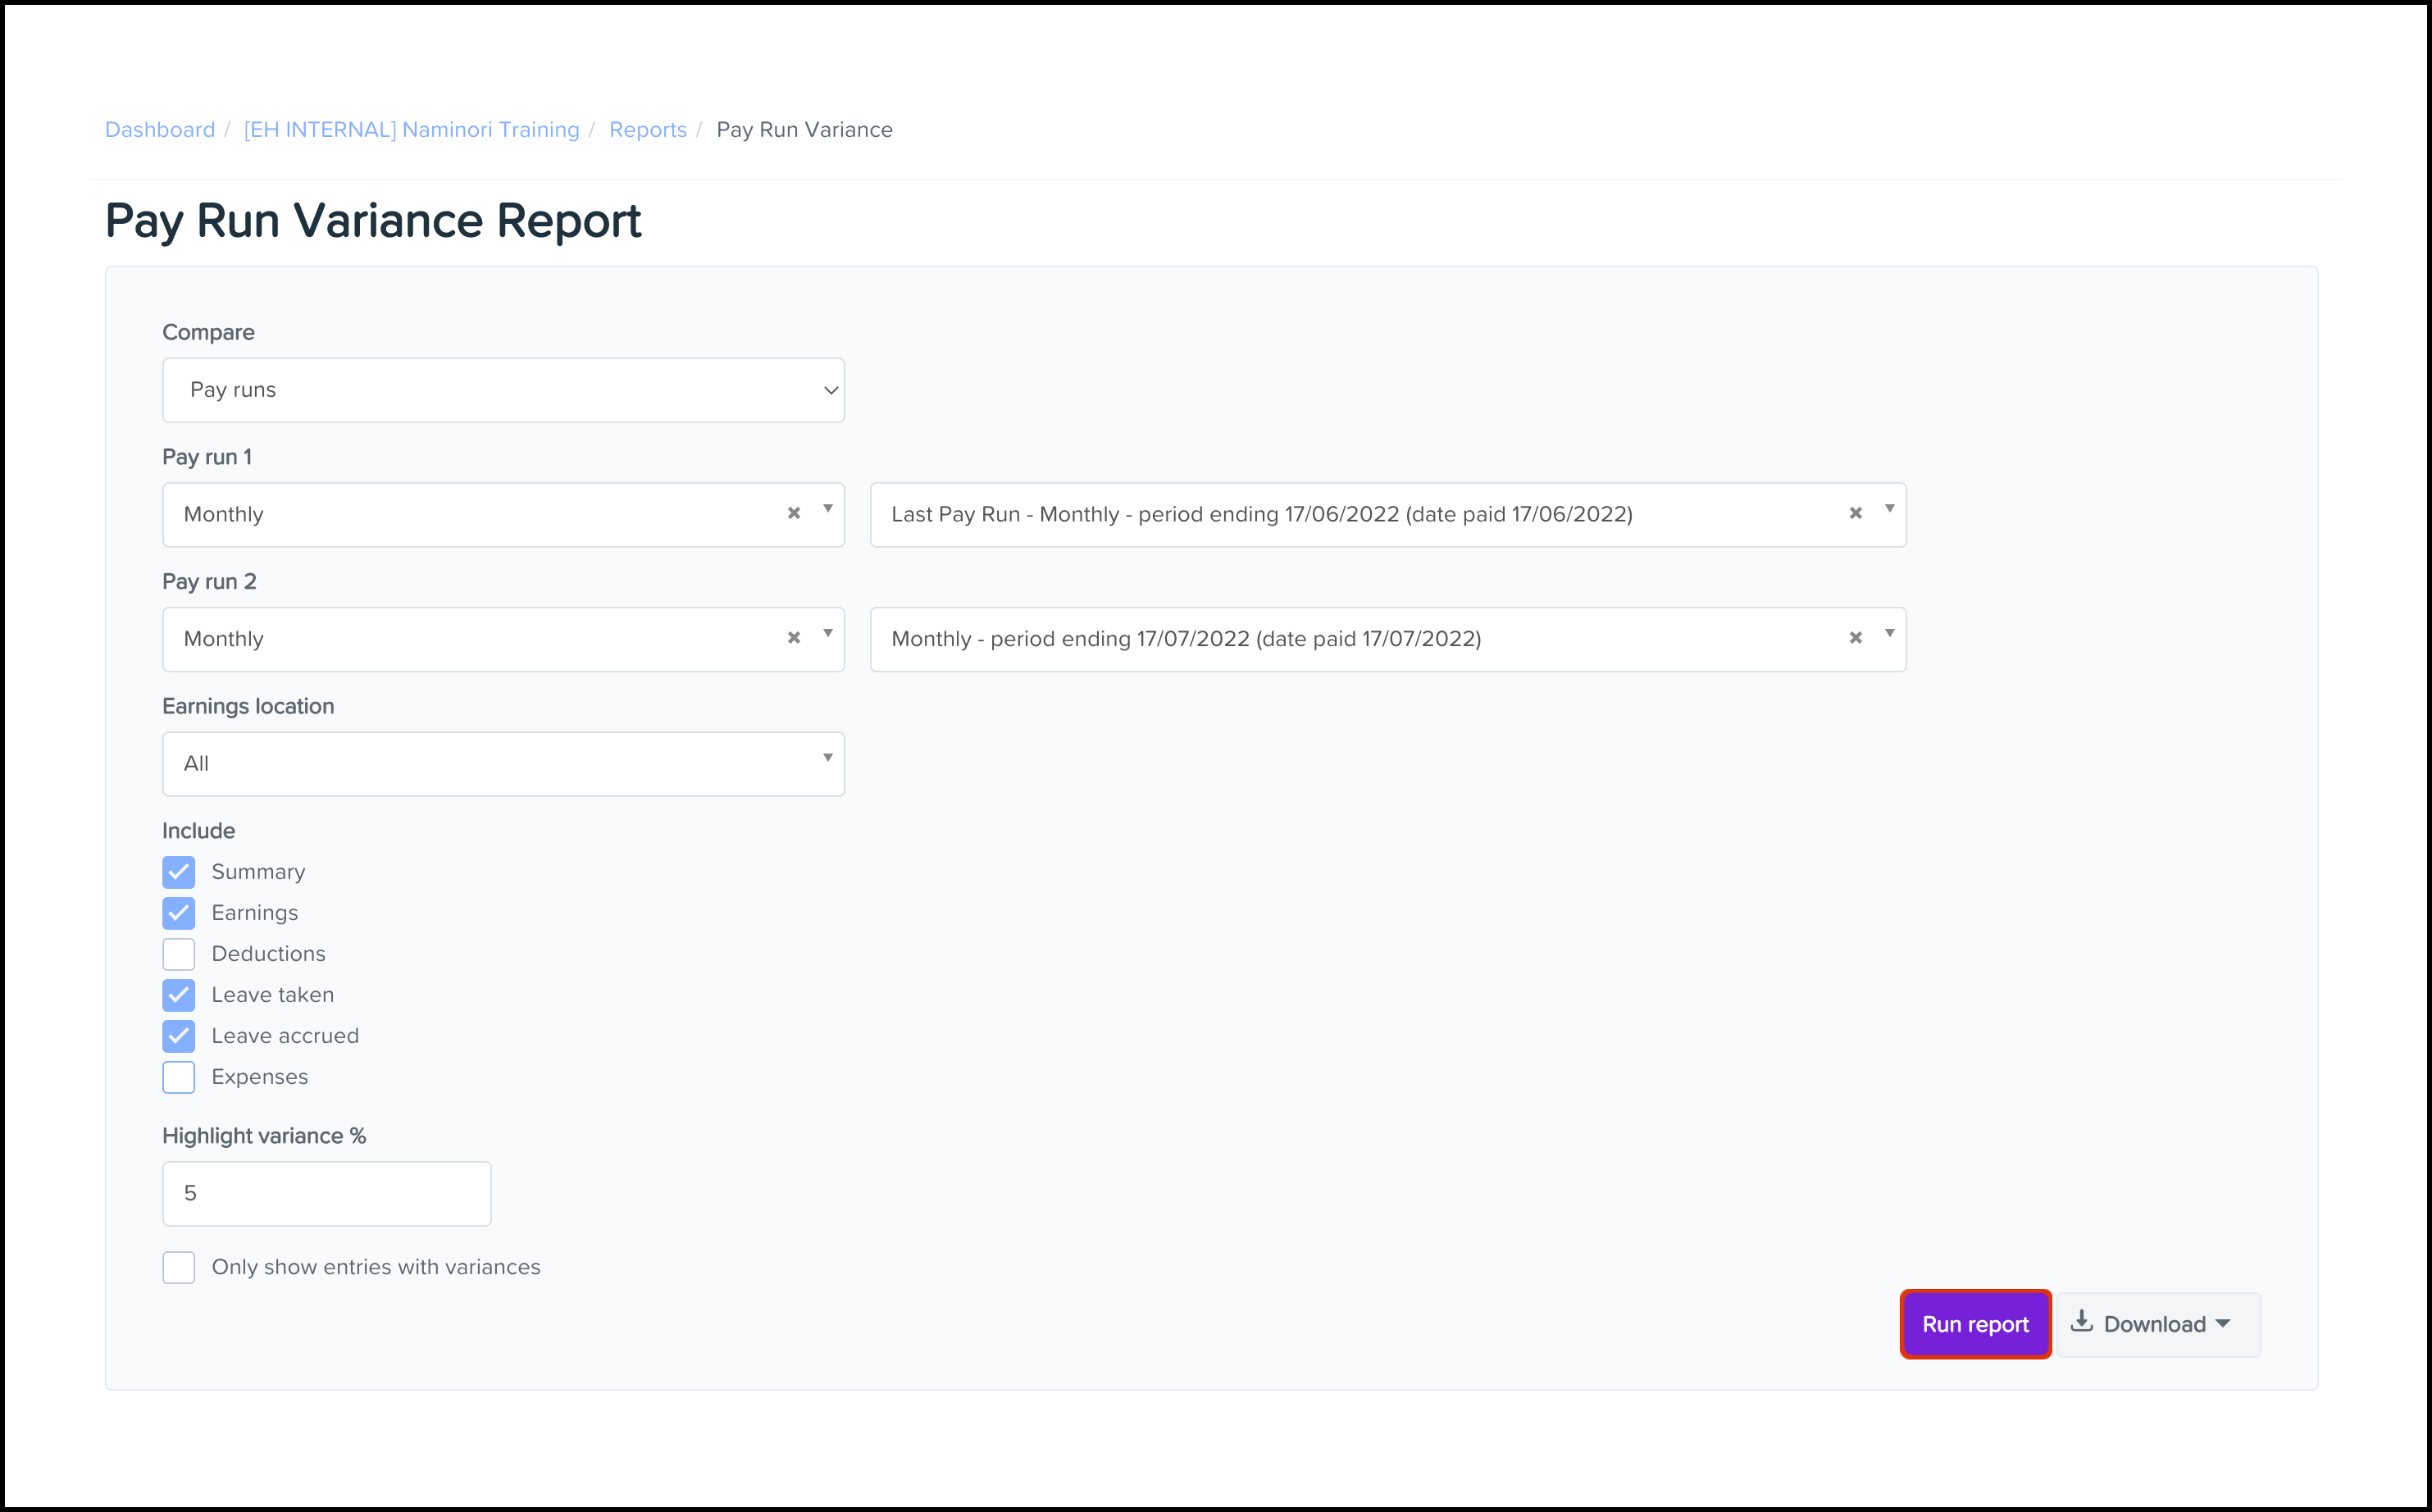This screenshot has height=1512, width=2432.
Task: Uncheck the Summary checkbox
Action: pos(179,872)
